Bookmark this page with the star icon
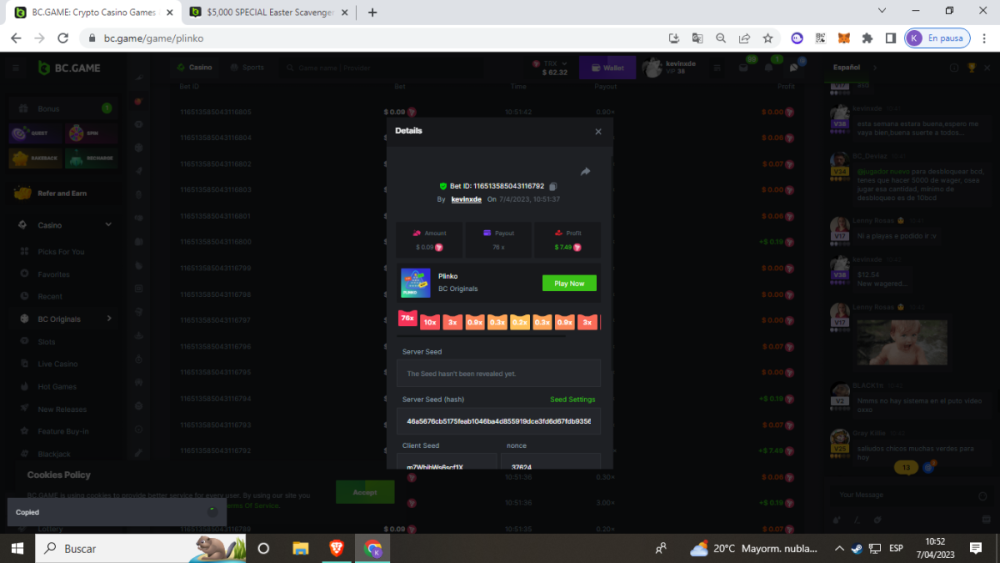This screenshot has width=1000, height=563. pos(768,38)
